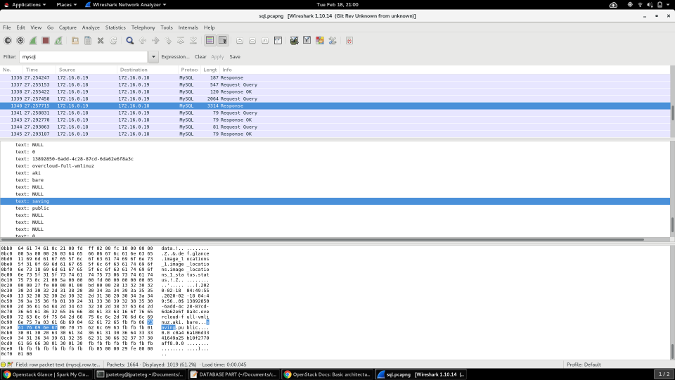Zoom out text size icon
The width and height of the screenshot is (675, 380).
coord(252,40)
